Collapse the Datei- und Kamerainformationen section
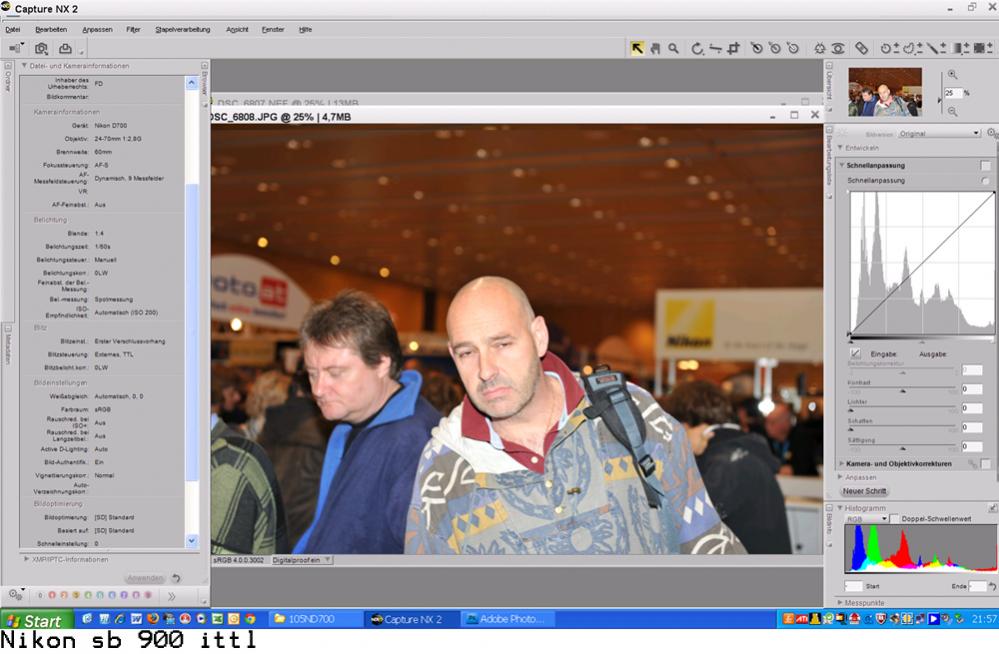The height and width of the screenshot is (654, 999). click(24, 66)
